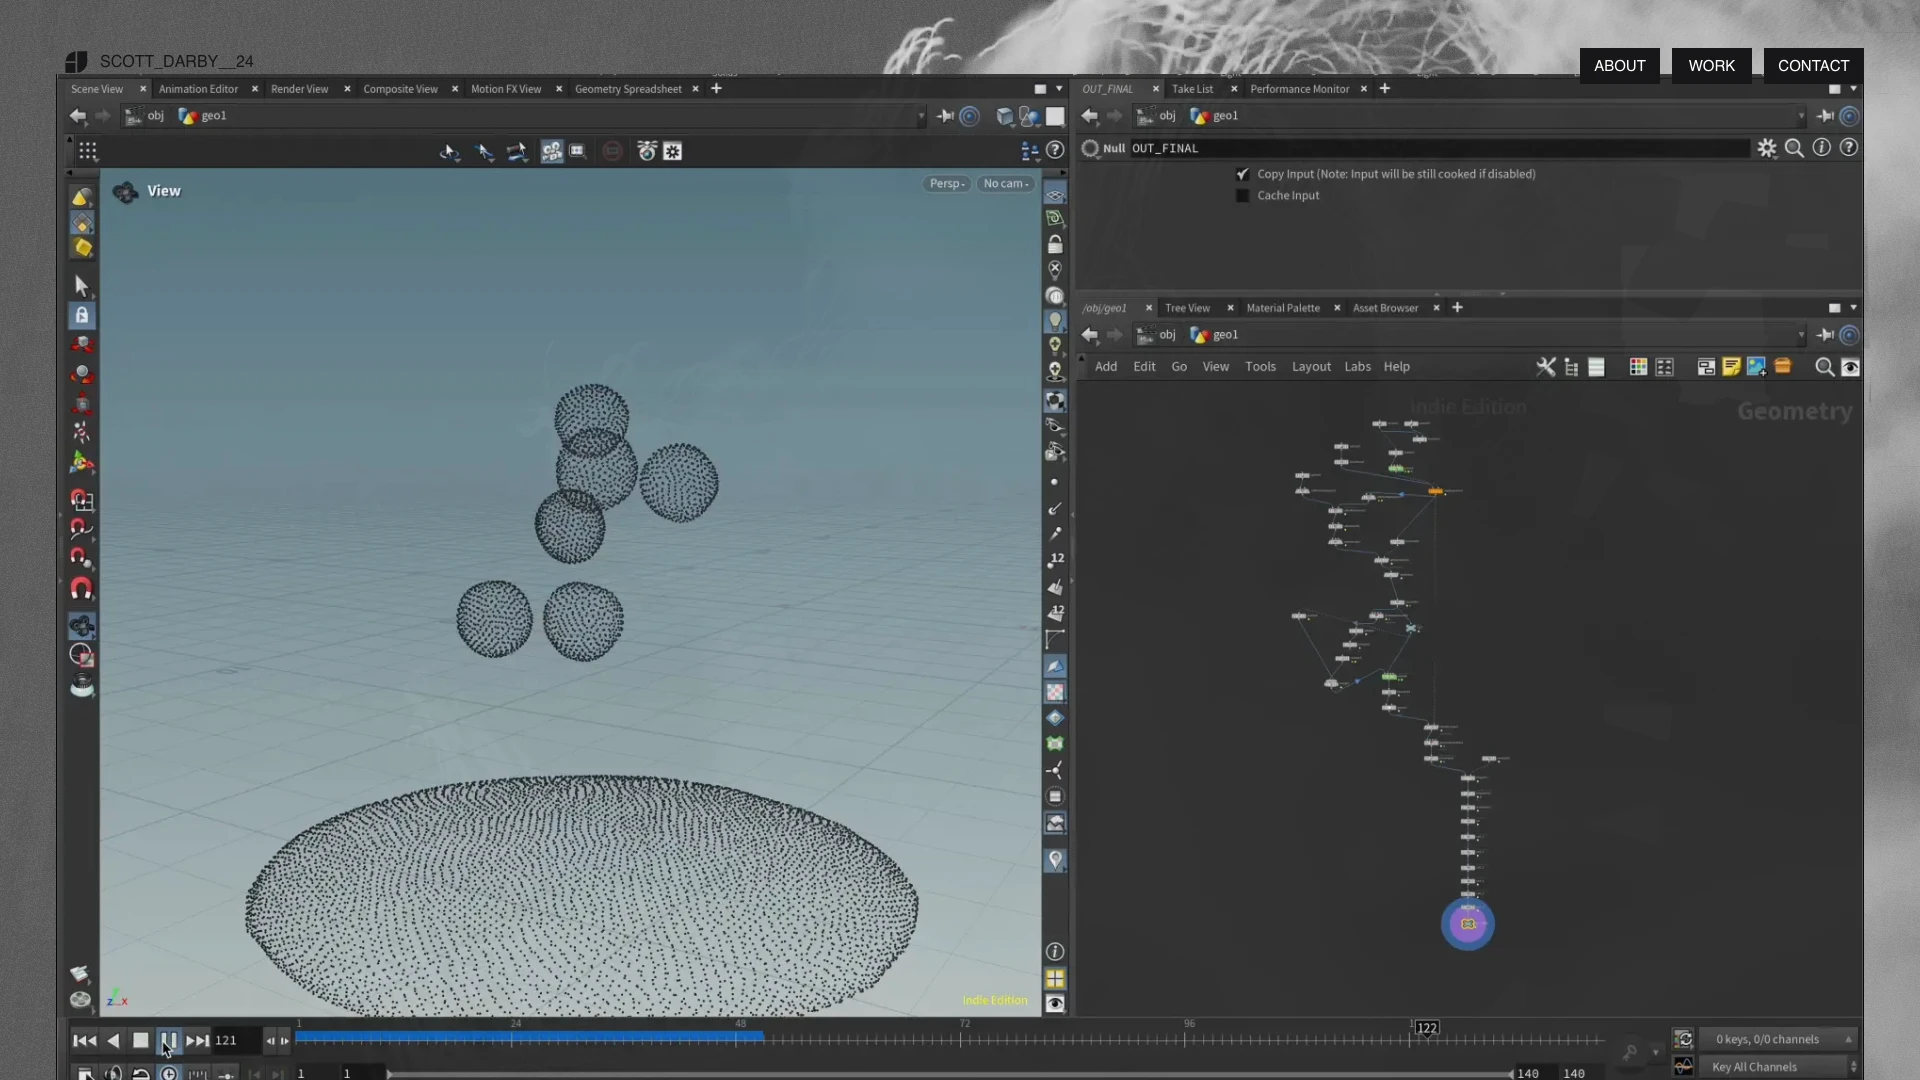
Task: Click the add image background icon in network
Action: click(1756, 367)
